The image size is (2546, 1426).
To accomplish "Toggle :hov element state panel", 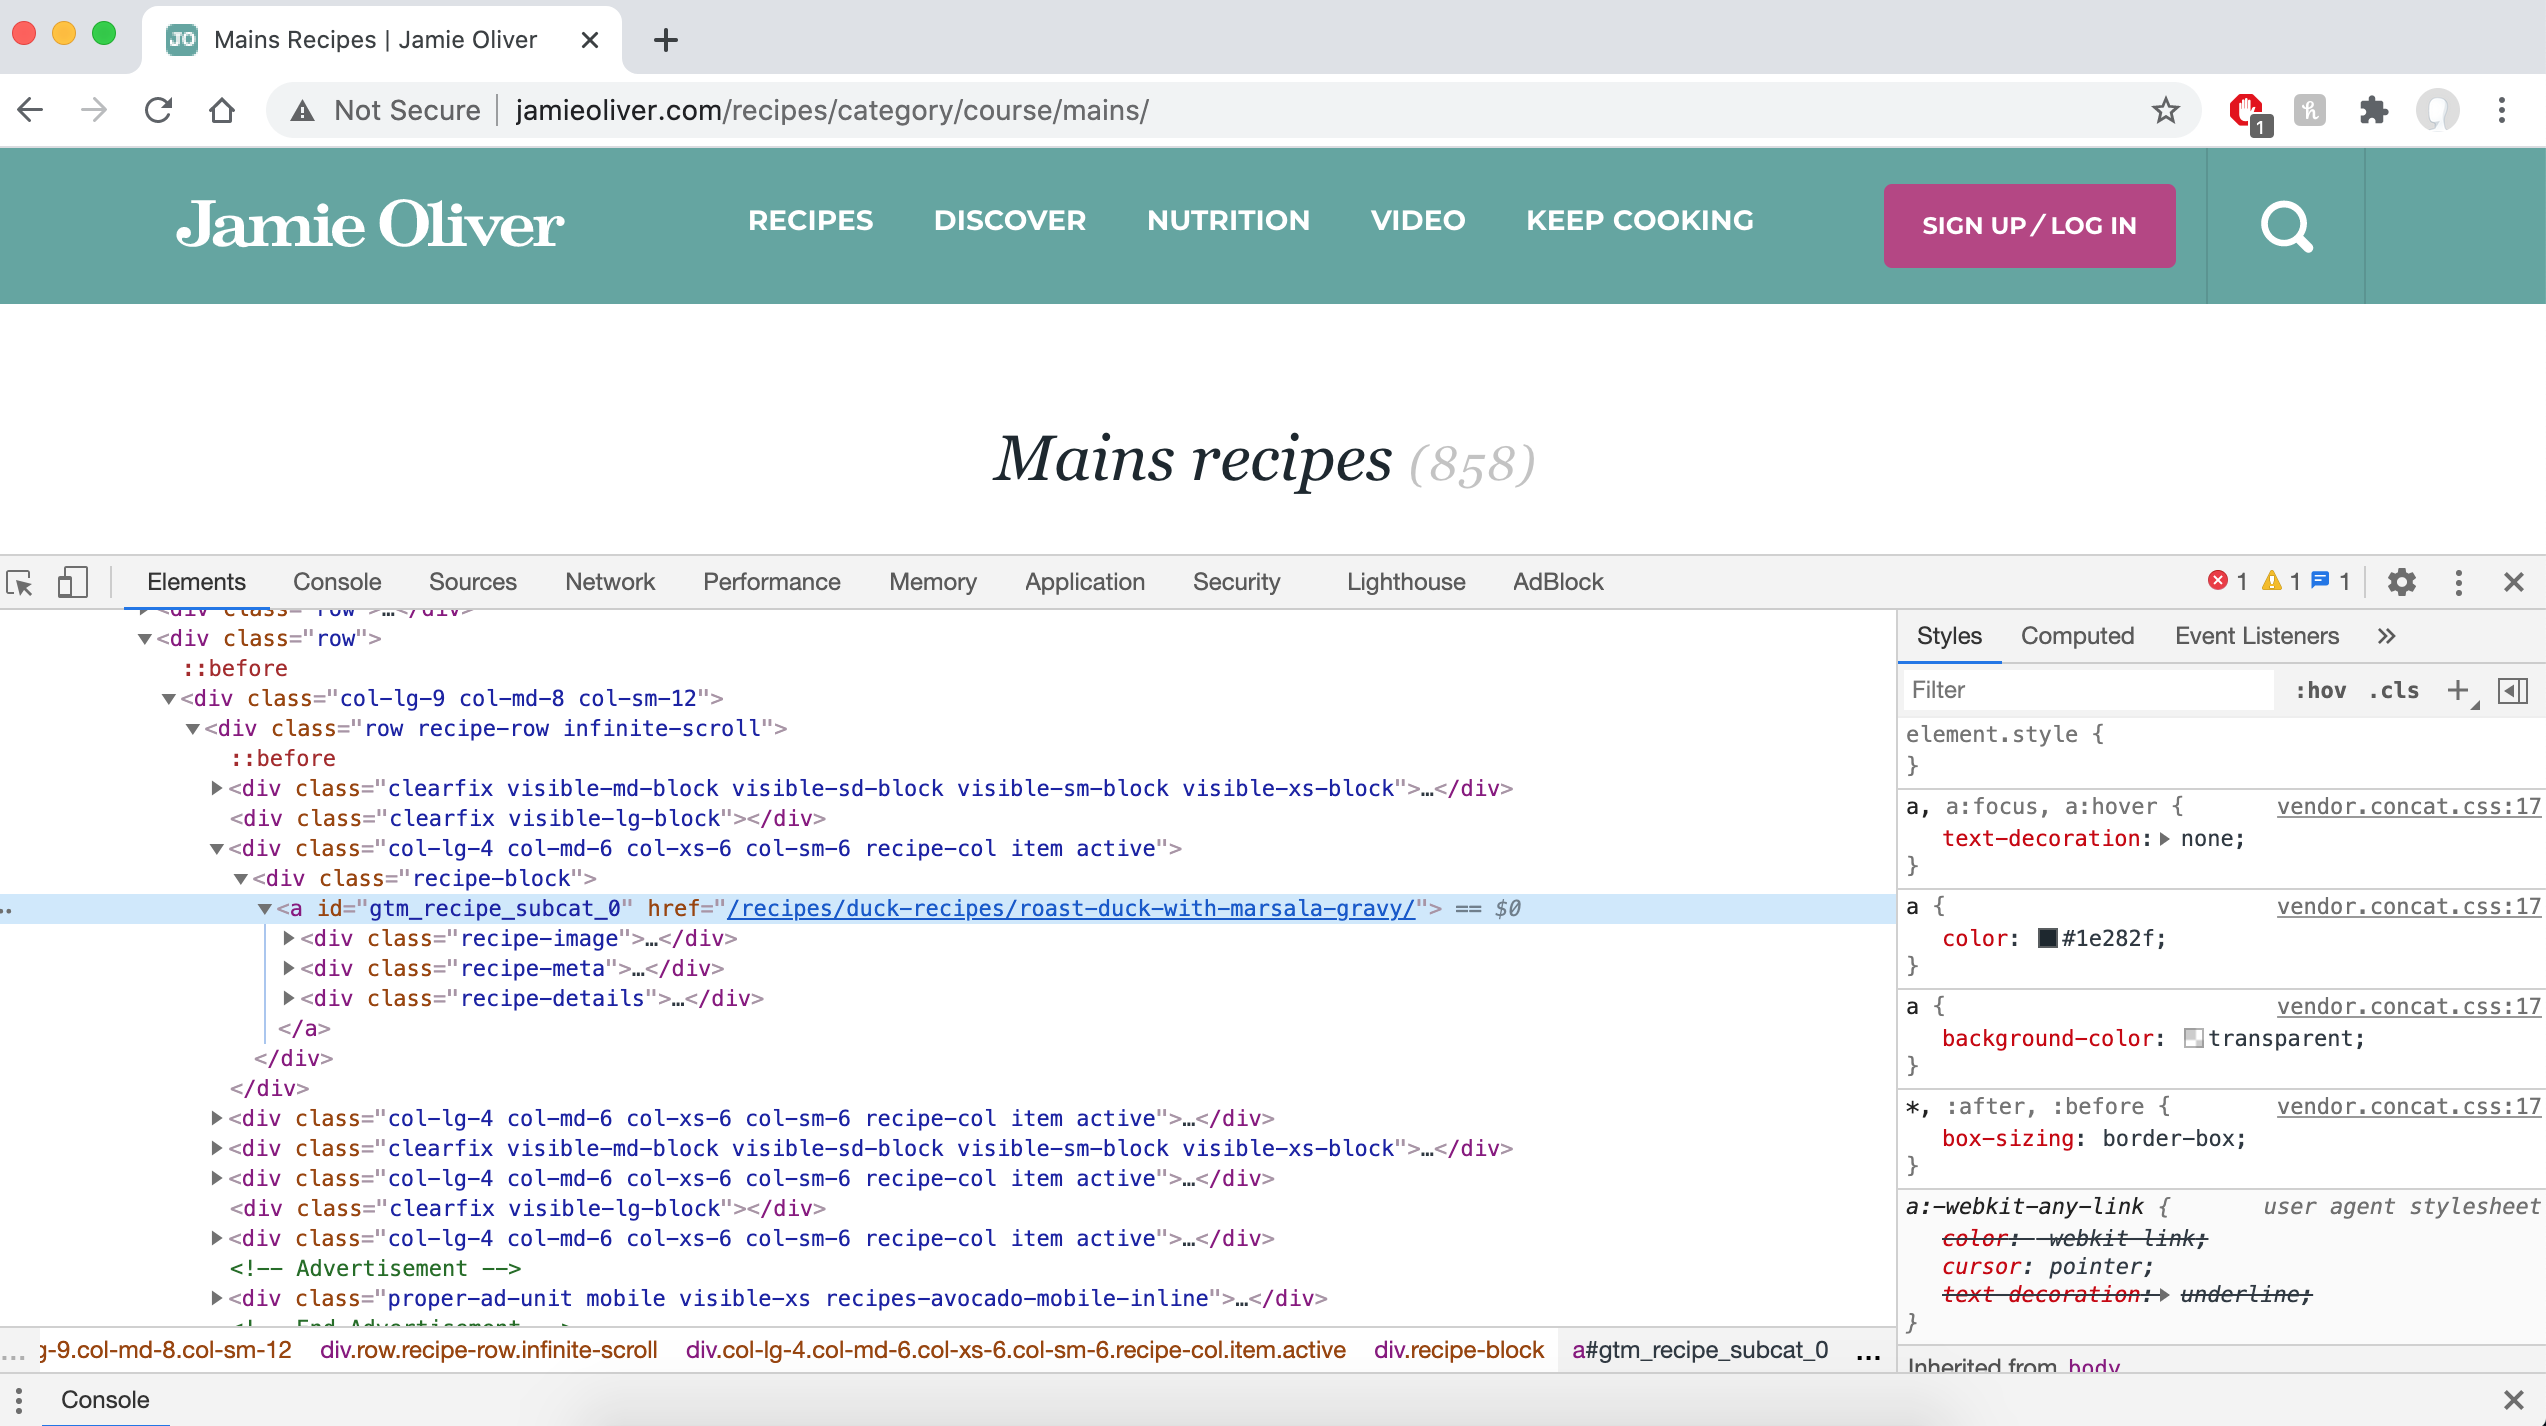I will 2320,690.
